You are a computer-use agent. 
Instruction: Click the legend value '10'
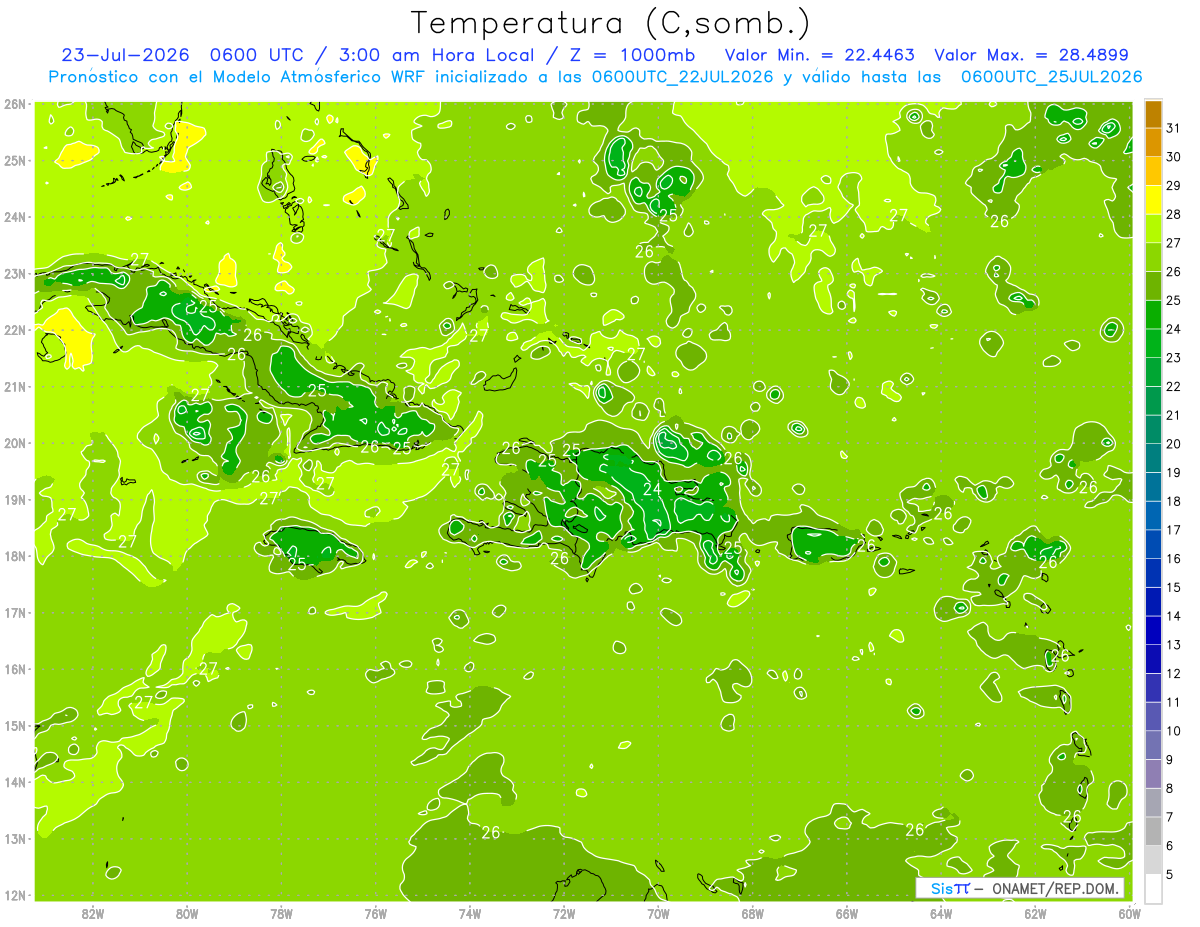[1174, 731]
